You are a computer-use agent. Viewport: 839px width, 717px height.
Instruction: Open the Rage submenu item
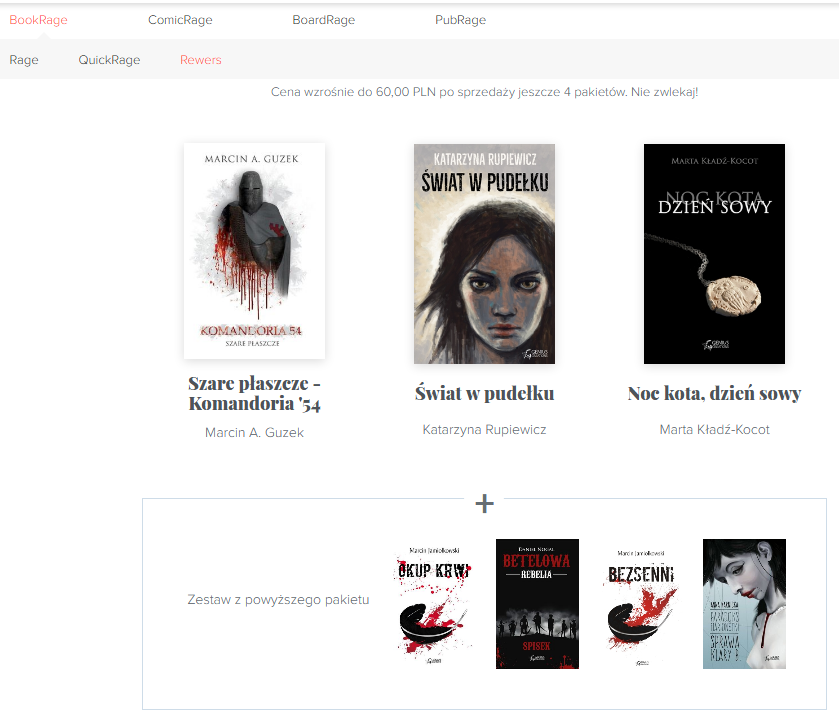[24, 60]
